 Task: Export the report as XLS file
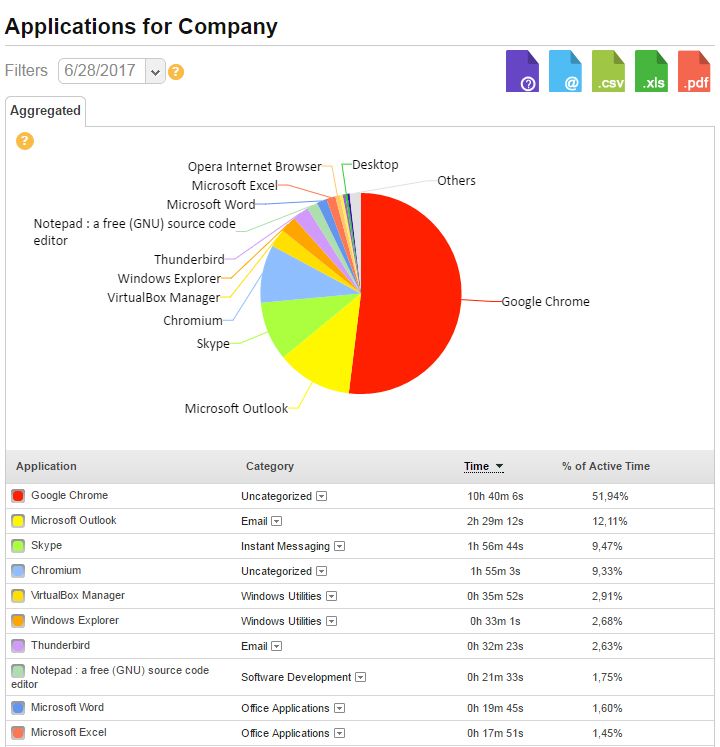[x=651, y=71]
